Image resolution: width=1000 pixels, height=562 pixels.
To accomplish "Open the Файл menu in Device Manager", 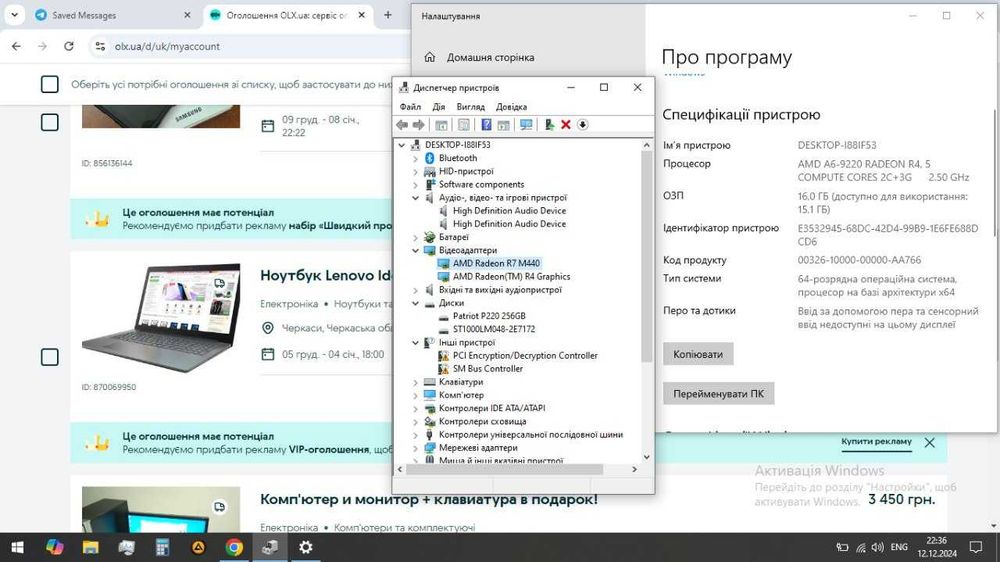I will (x=410, y=107).
